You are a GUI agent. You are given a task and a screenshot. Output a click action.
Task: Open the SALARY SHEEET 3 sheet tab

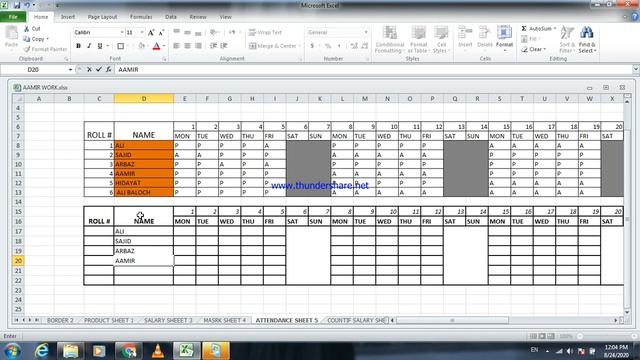click(x=168, y=320)
